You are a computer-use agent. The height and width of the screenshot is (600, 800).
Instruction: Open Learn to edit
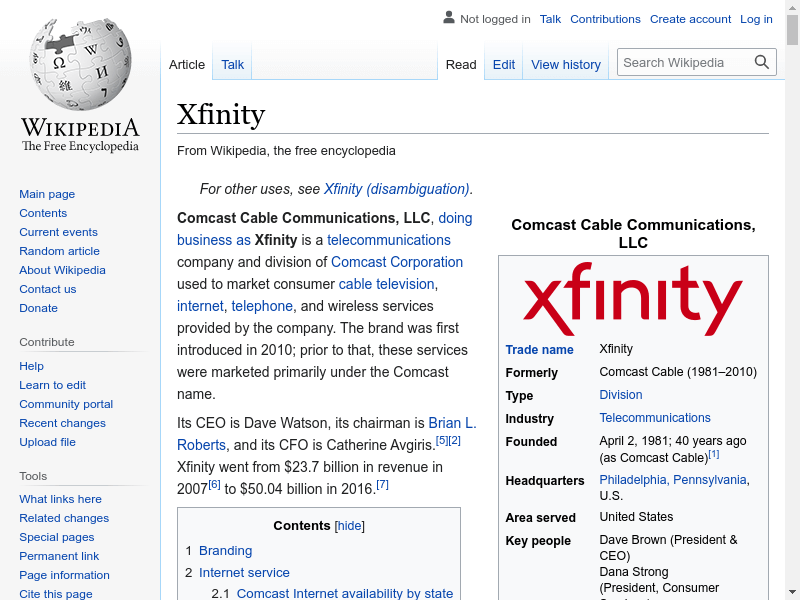point(53,385)
